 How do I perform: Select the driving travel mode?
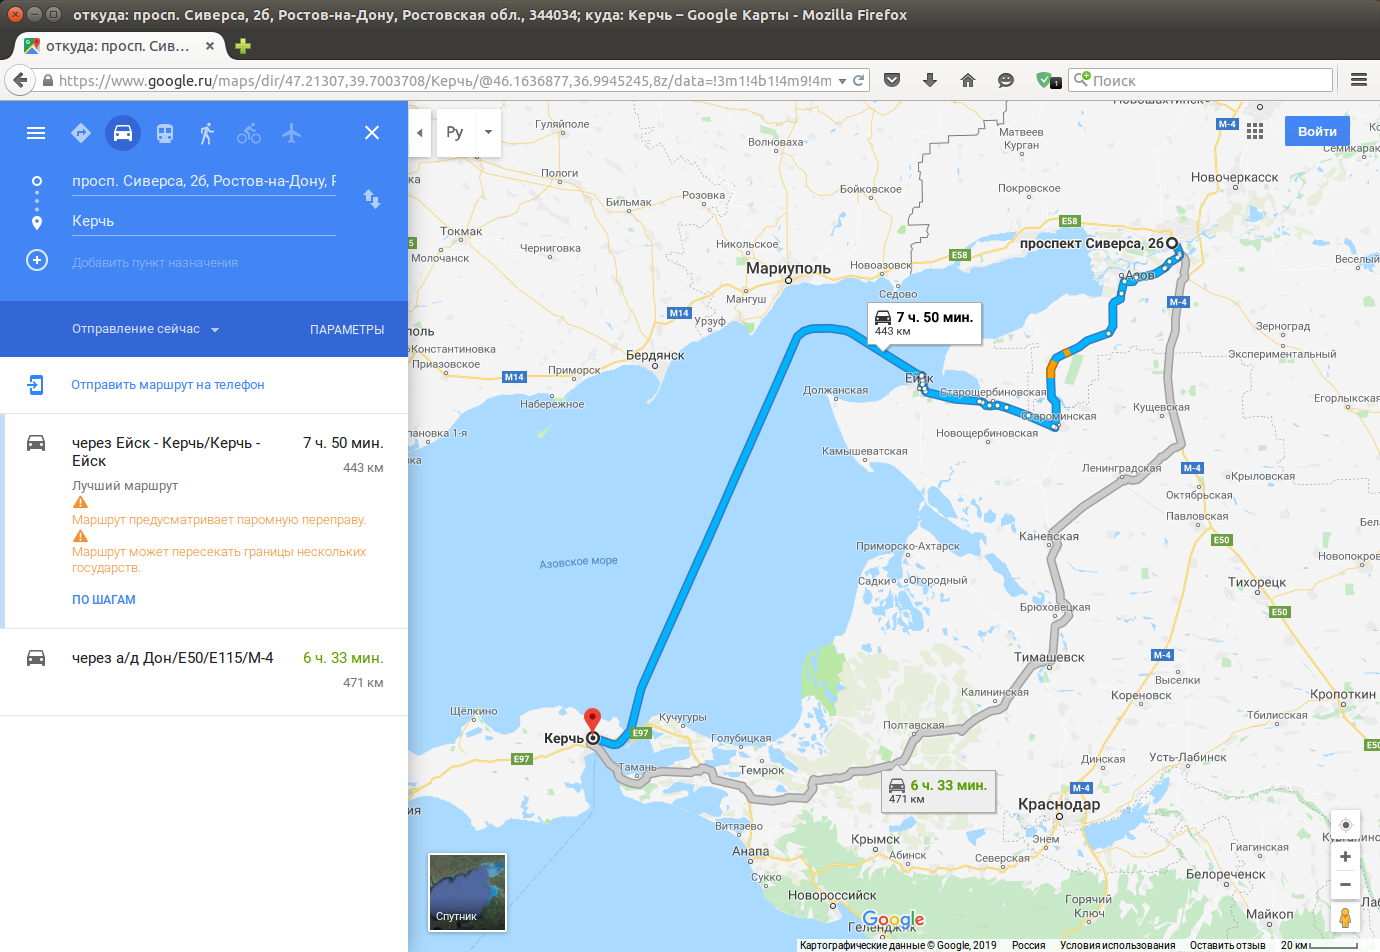(123, 133)
